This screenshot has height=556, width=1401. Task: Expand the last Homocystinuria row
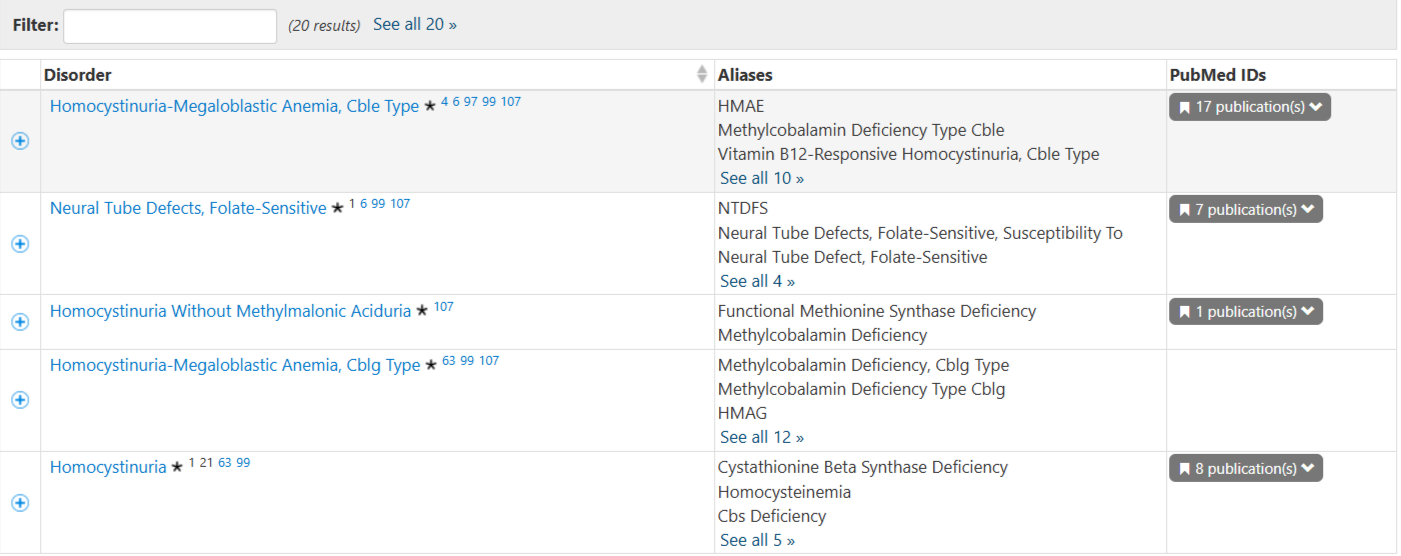tap(20, 503)
